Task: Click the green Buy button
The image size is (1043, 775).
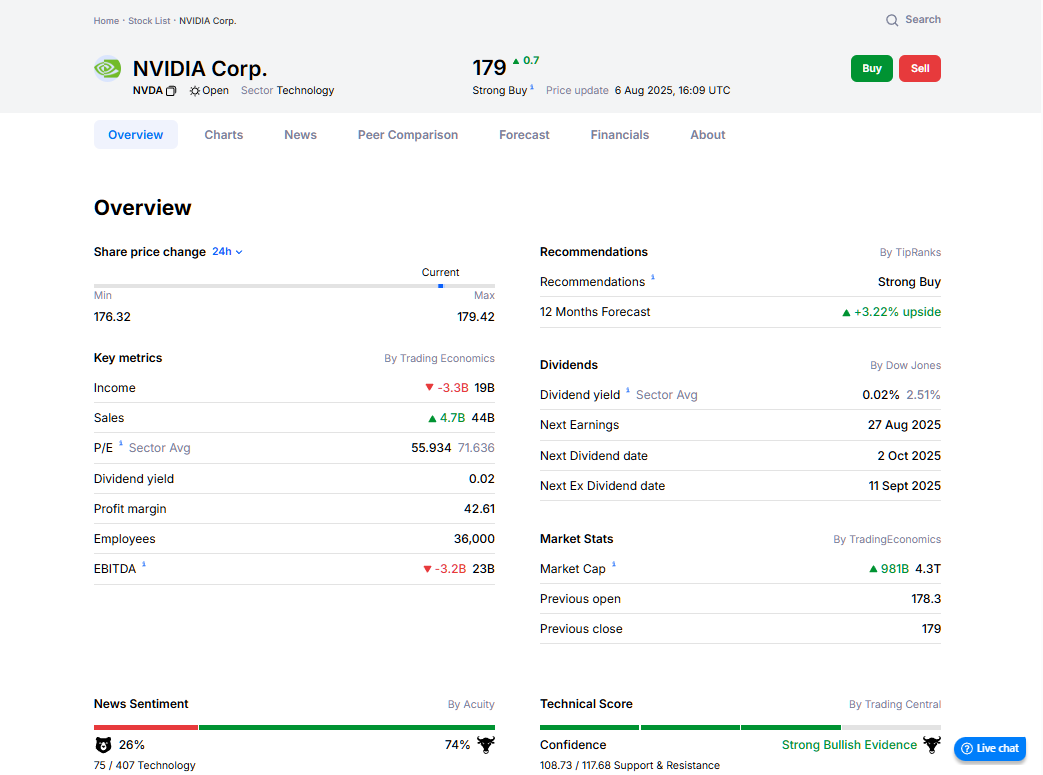Action: tap(871, 69)
